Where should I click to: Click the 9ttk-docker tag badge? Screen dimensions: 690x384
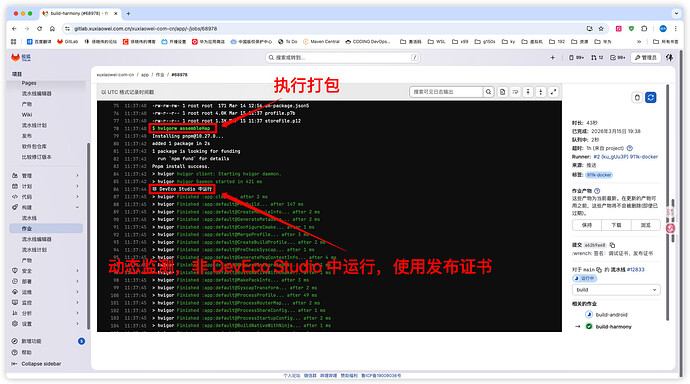pyautogui.click(x=599, y=175)
